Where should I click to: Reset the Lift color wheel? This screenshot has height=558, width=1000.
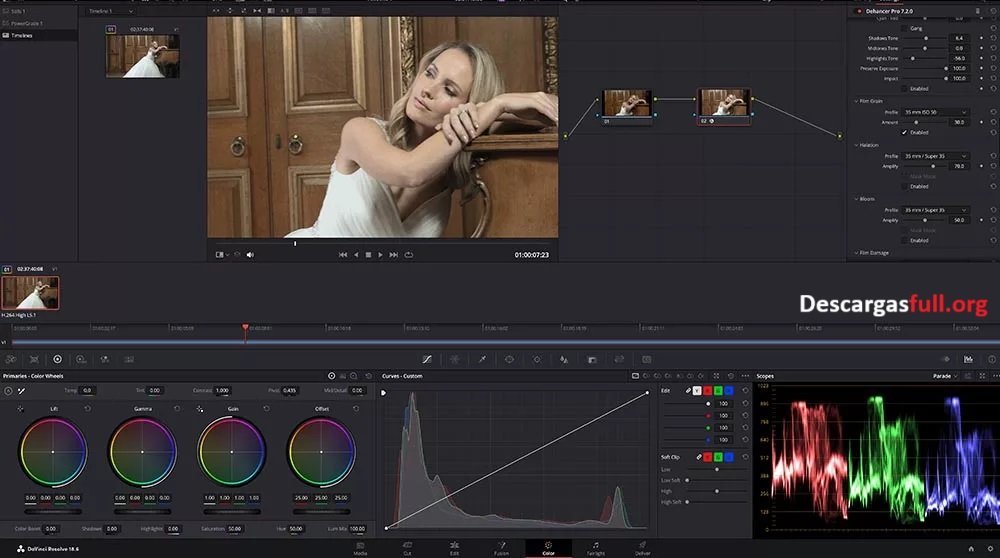[87, 409]
